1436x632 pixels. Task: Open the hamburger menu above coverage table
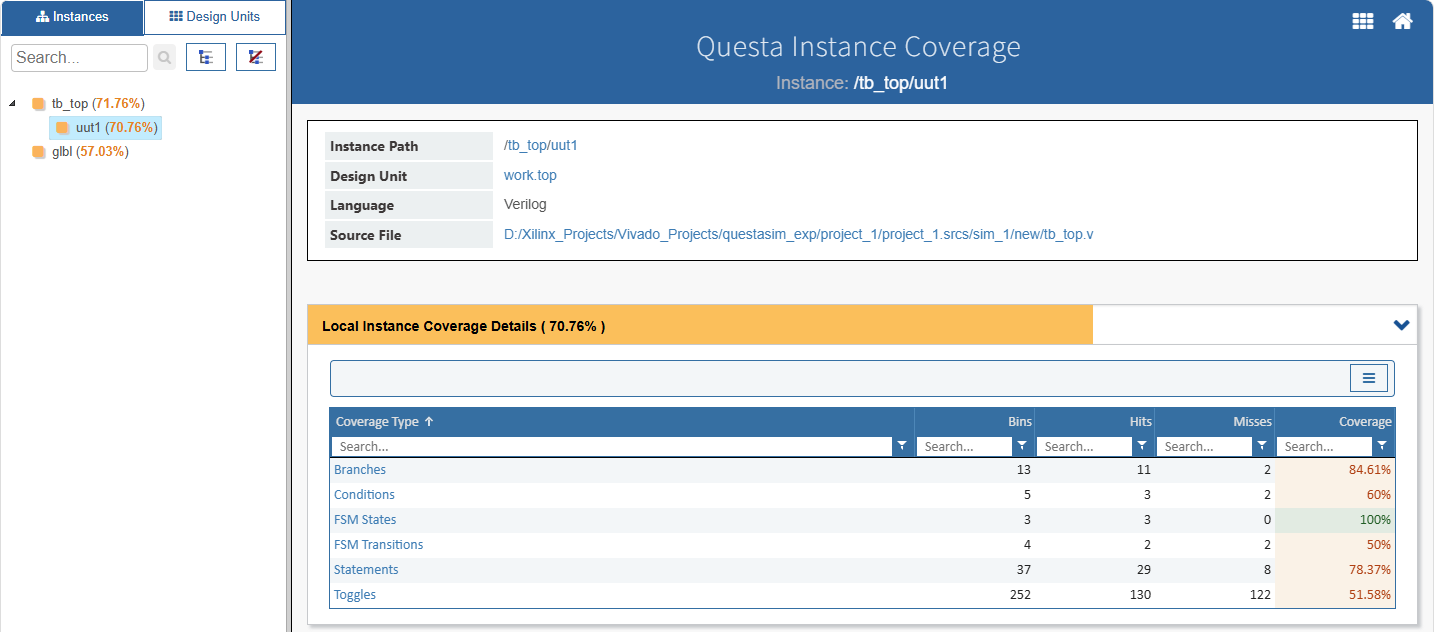click(1369, 379)
